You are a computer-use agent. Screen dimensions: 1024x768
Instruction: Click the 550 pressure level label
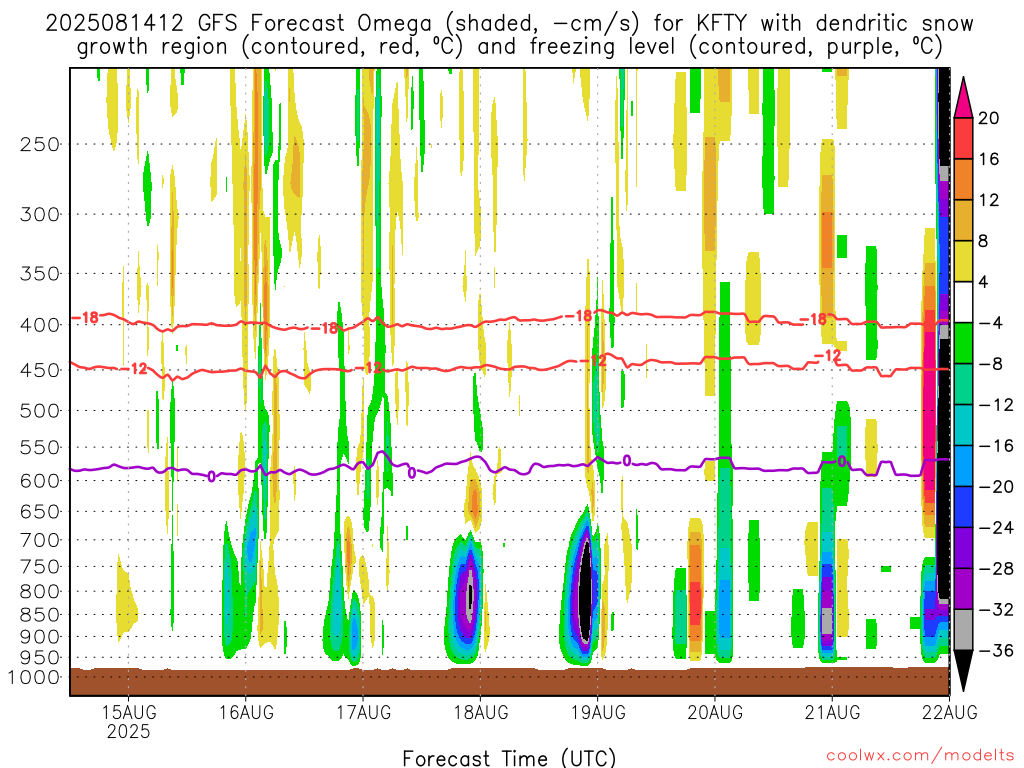tap(40, 447)
